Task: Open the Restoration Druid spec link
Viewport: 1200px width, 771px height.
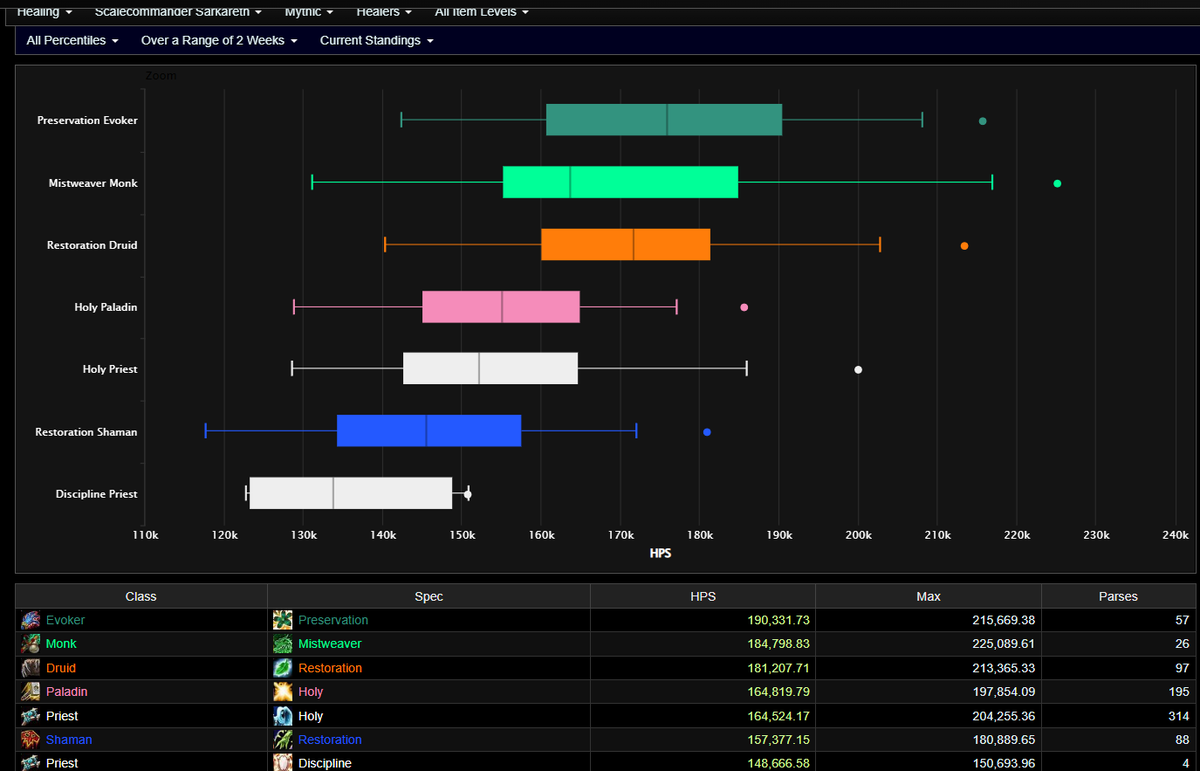Action: pos(330,668)
